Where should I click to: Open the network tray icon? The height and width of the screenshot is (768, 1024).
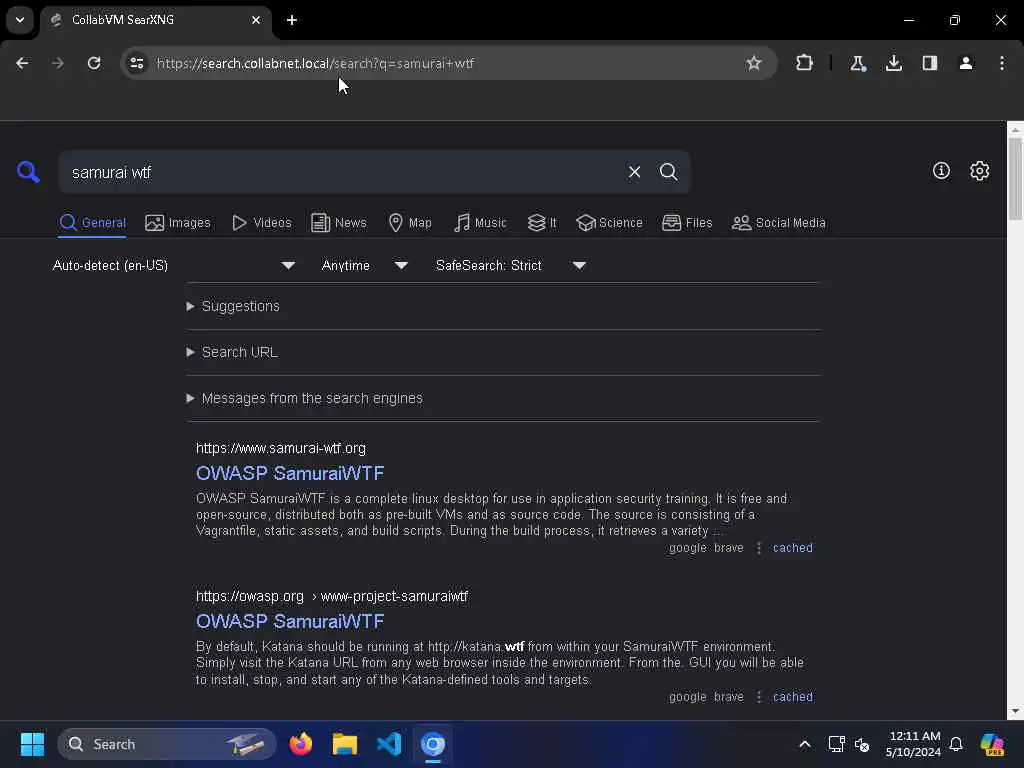click(x=836, y=744)
